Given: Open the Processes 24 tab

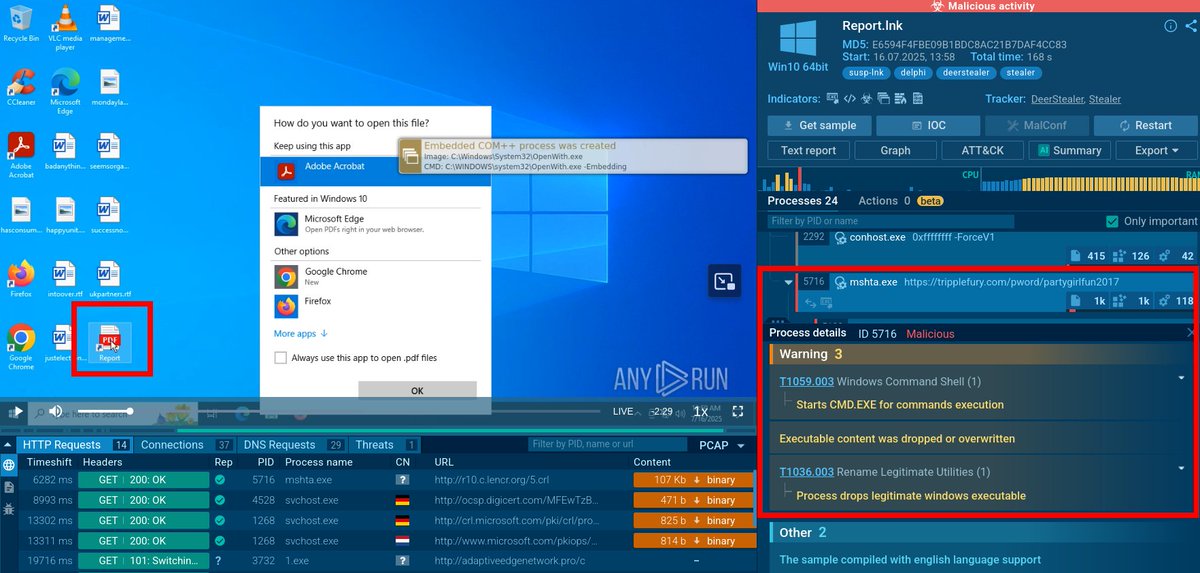Looking at the screenshot, I should click(803, 201).
